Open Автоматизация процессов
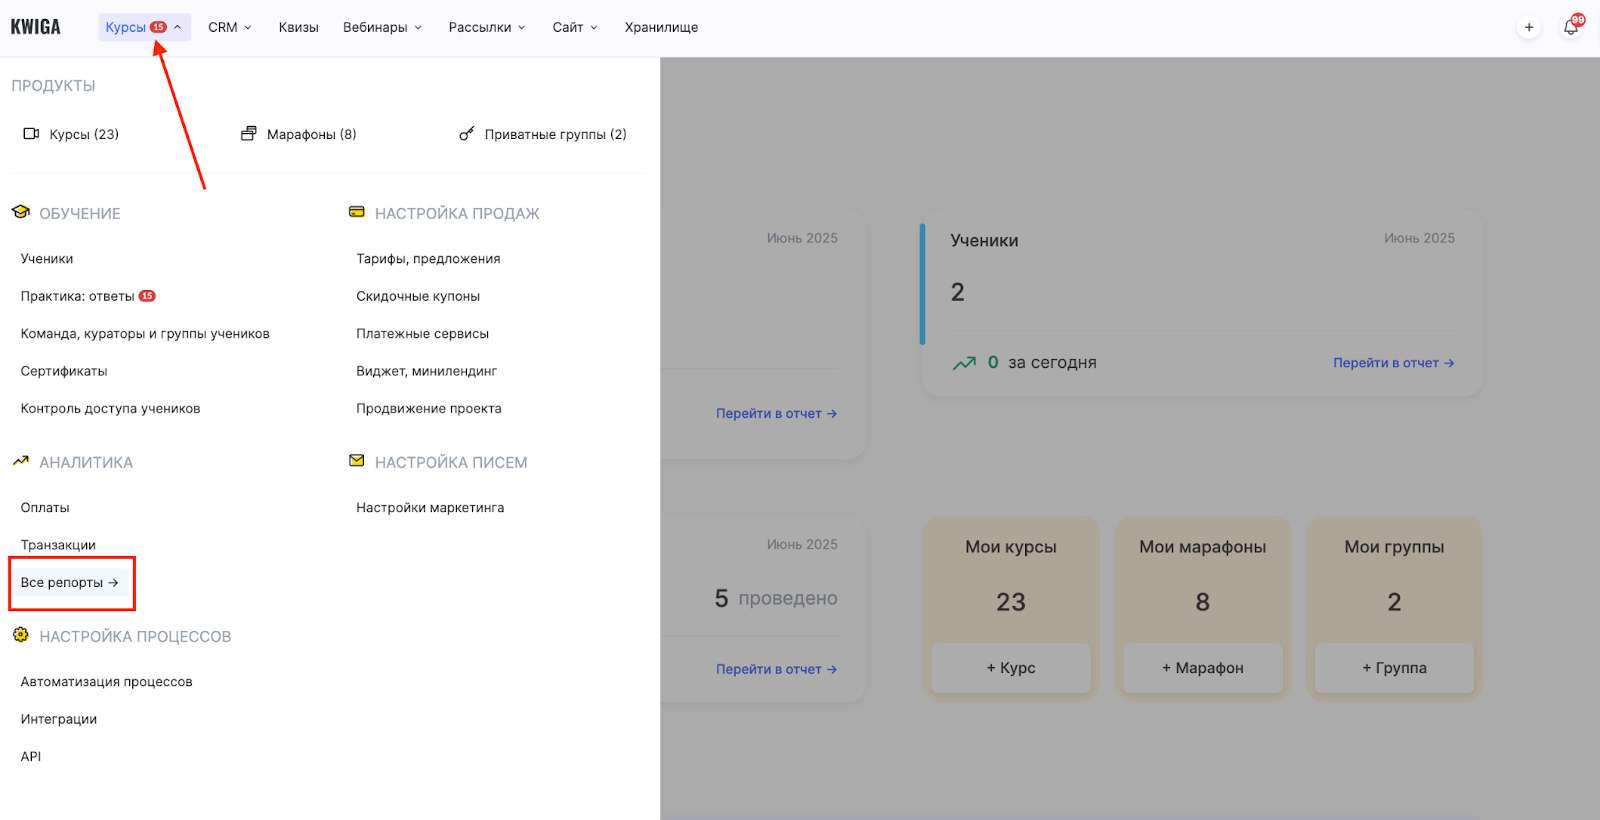The height and width of the screenshot is (820, 1600). pos(106,682)
